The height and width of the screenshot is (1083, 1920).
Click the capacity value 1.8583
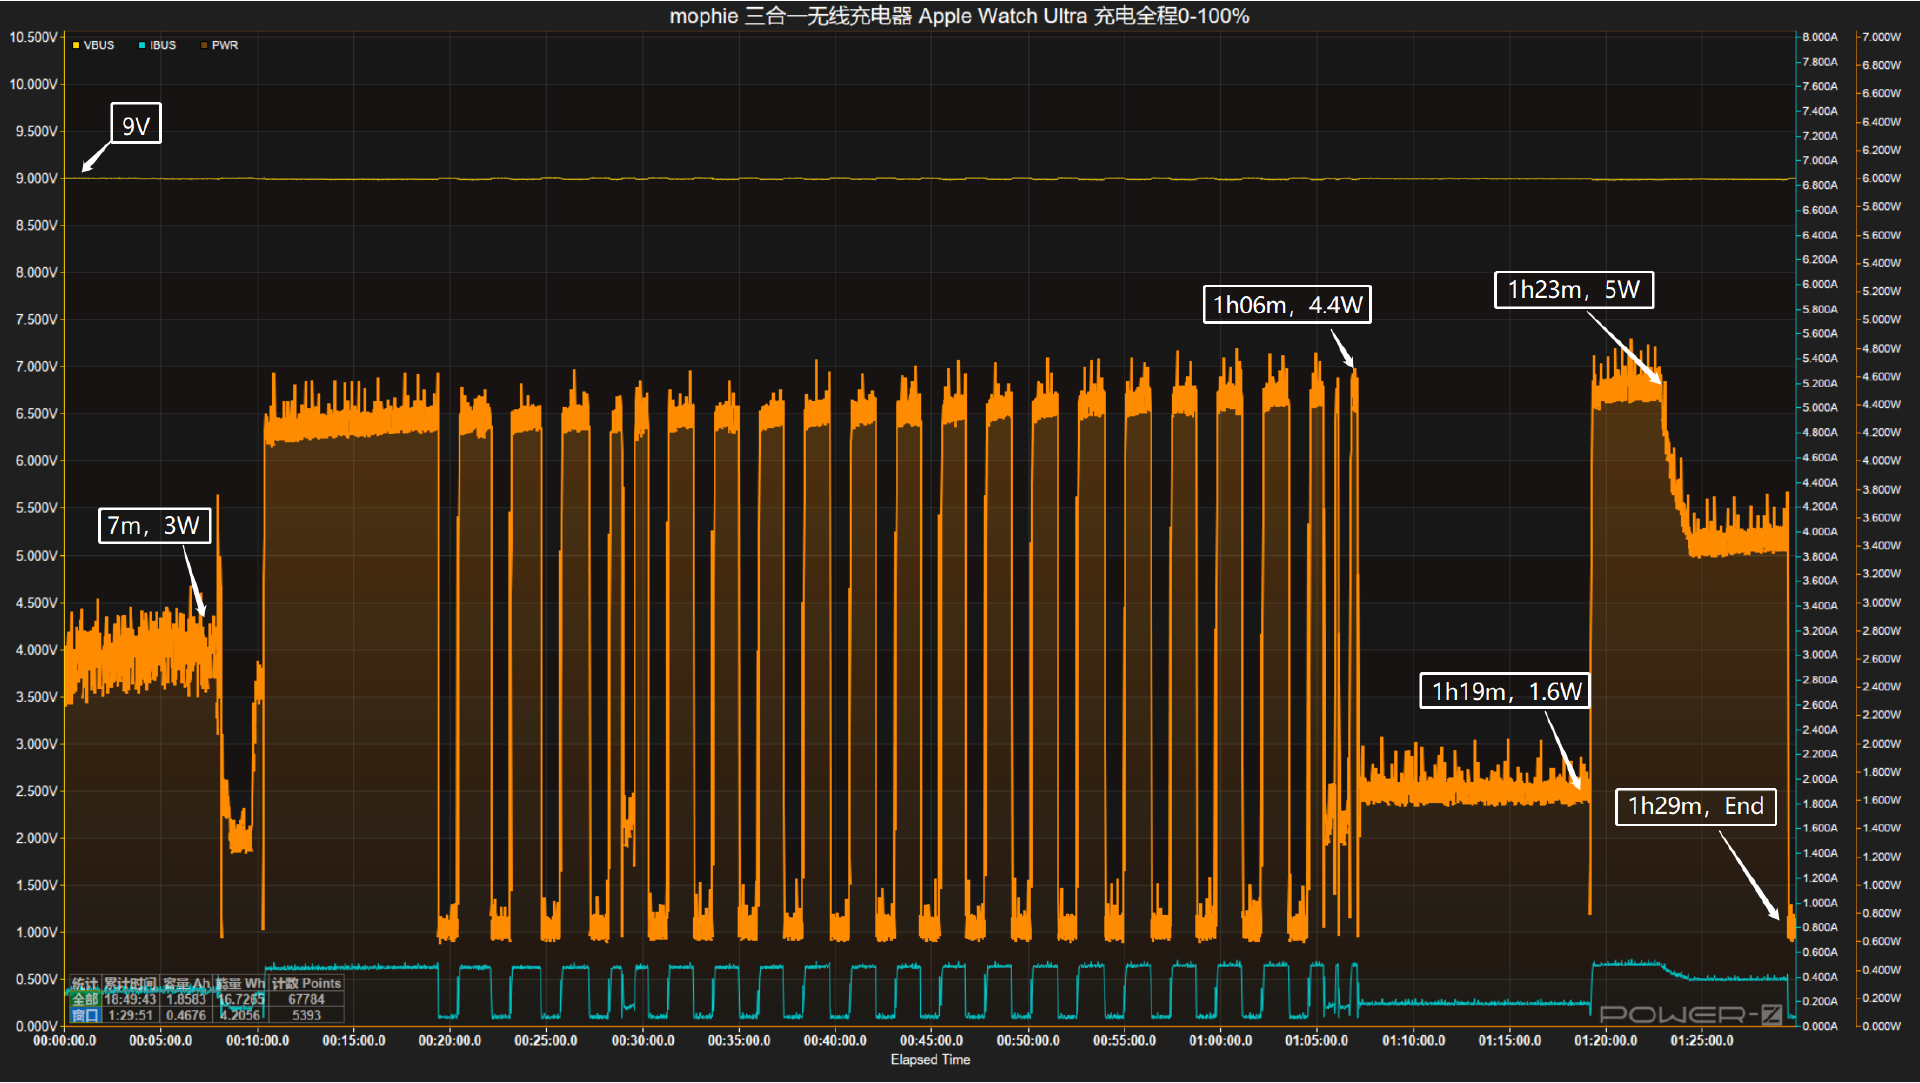[x=186, y=999]
